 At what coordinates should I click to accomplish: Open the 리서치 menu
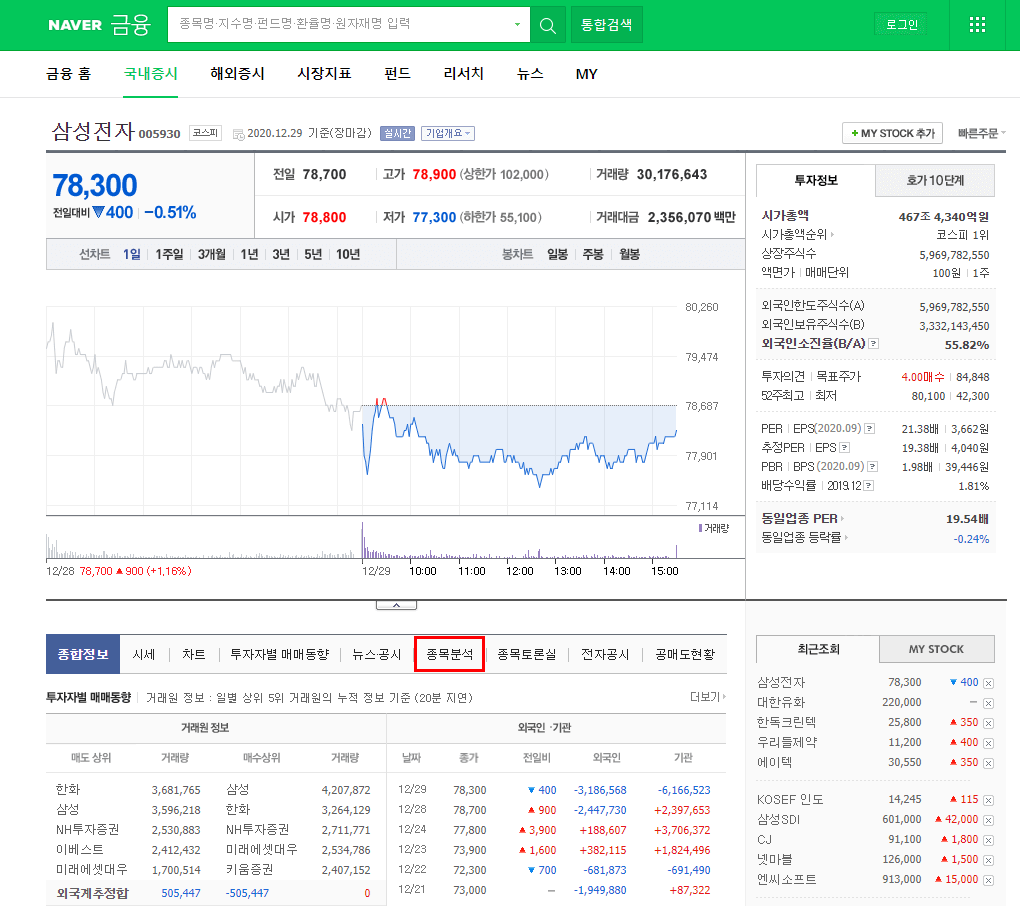(x=463, y=74)
